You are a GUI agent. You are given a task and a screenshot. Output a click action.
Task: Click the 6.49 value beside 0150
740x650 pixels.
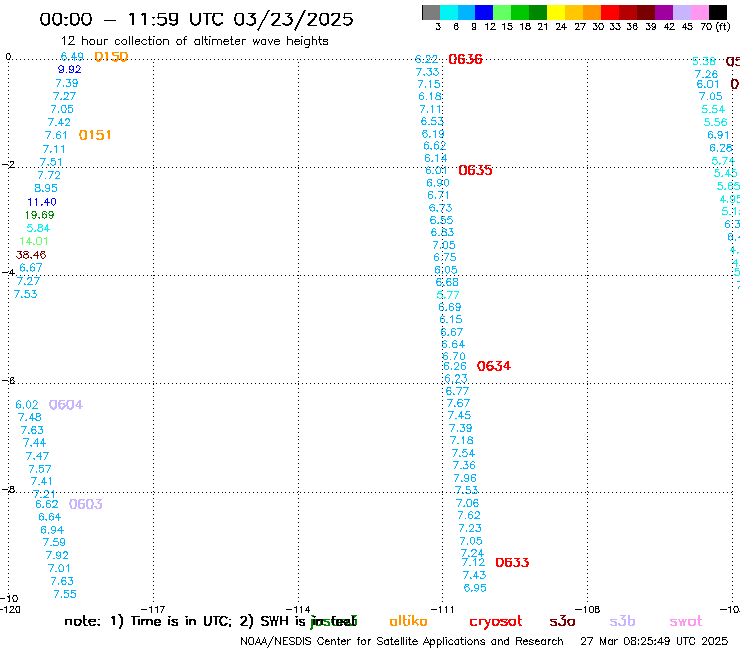pos(72,57)
